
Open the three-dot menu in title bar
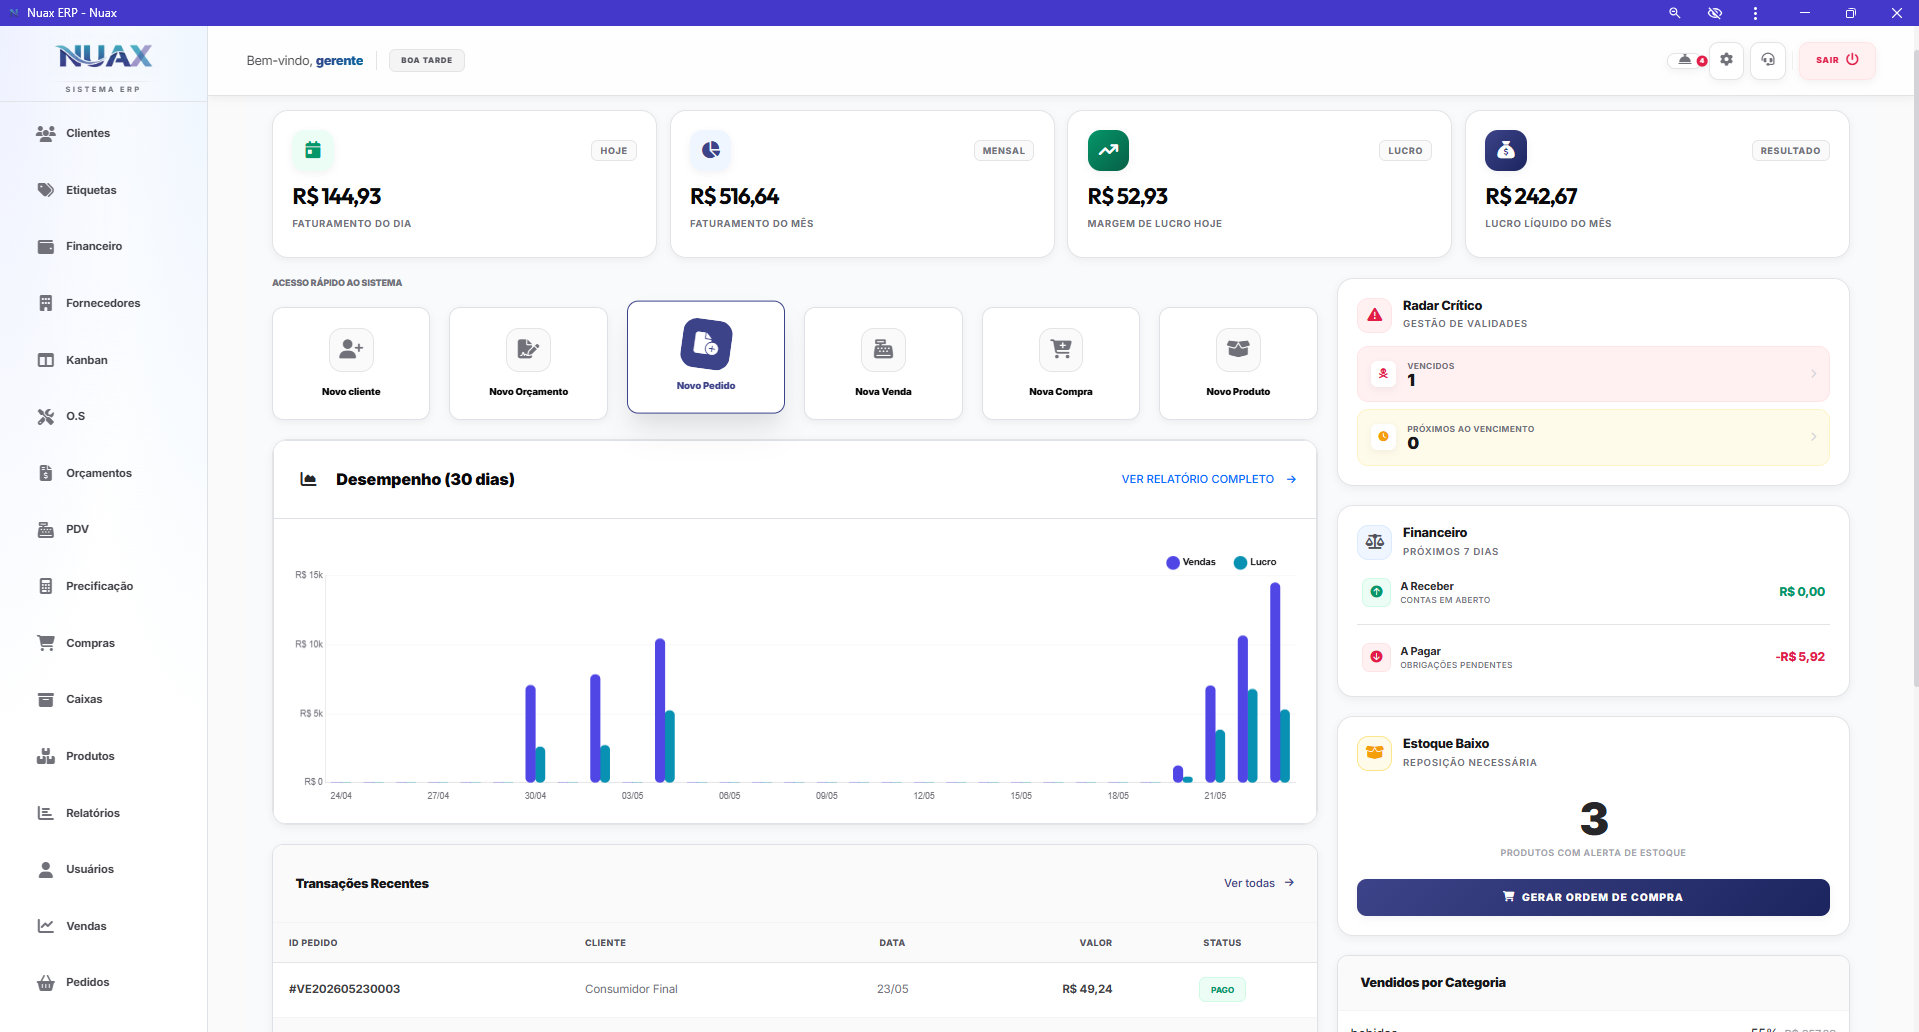(x=1755, y=13)
